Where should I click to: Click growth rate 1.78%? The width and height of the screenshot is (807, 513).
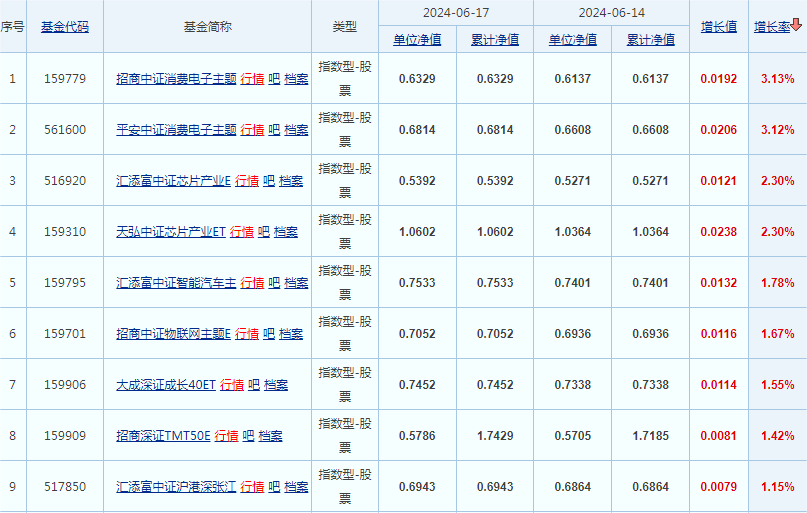[x=778, y=282]
